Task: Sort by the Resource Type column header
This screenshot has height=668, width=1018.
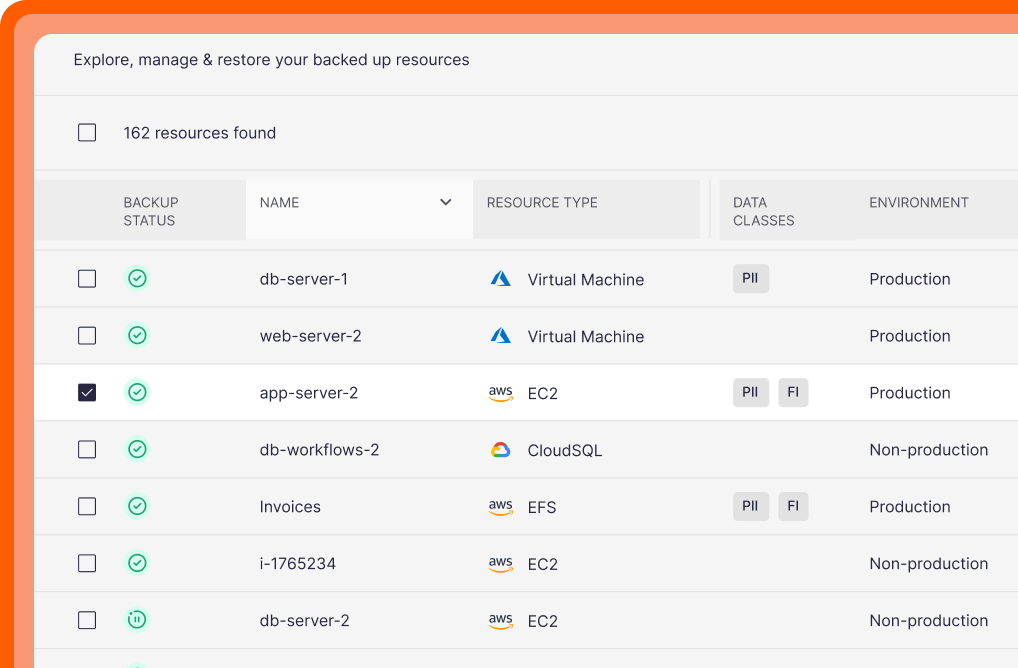Action: click(542, 202)
